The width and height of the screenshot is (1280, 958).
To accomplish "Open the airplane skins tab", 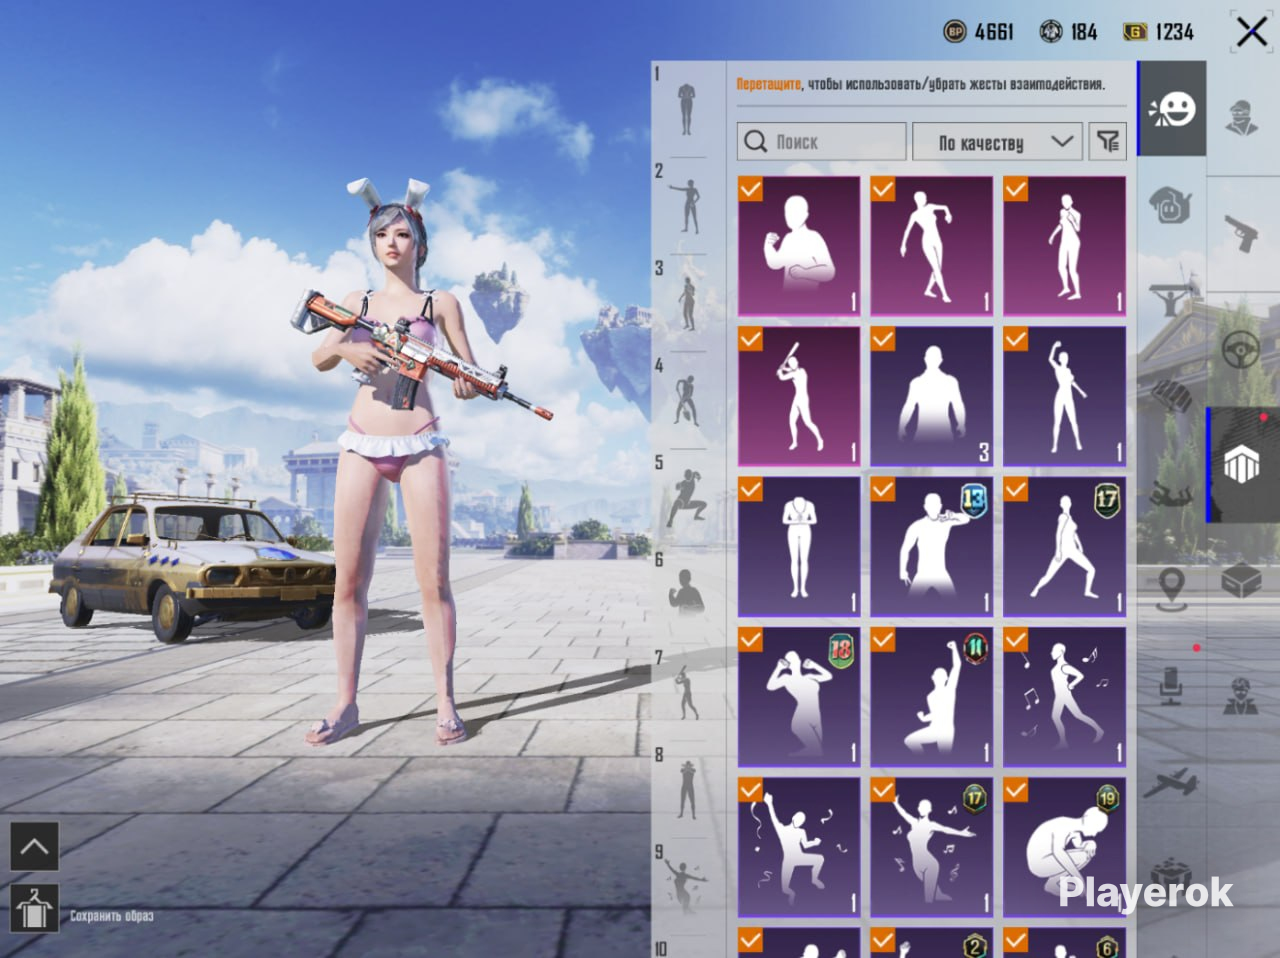I will tap(1171, 783).
